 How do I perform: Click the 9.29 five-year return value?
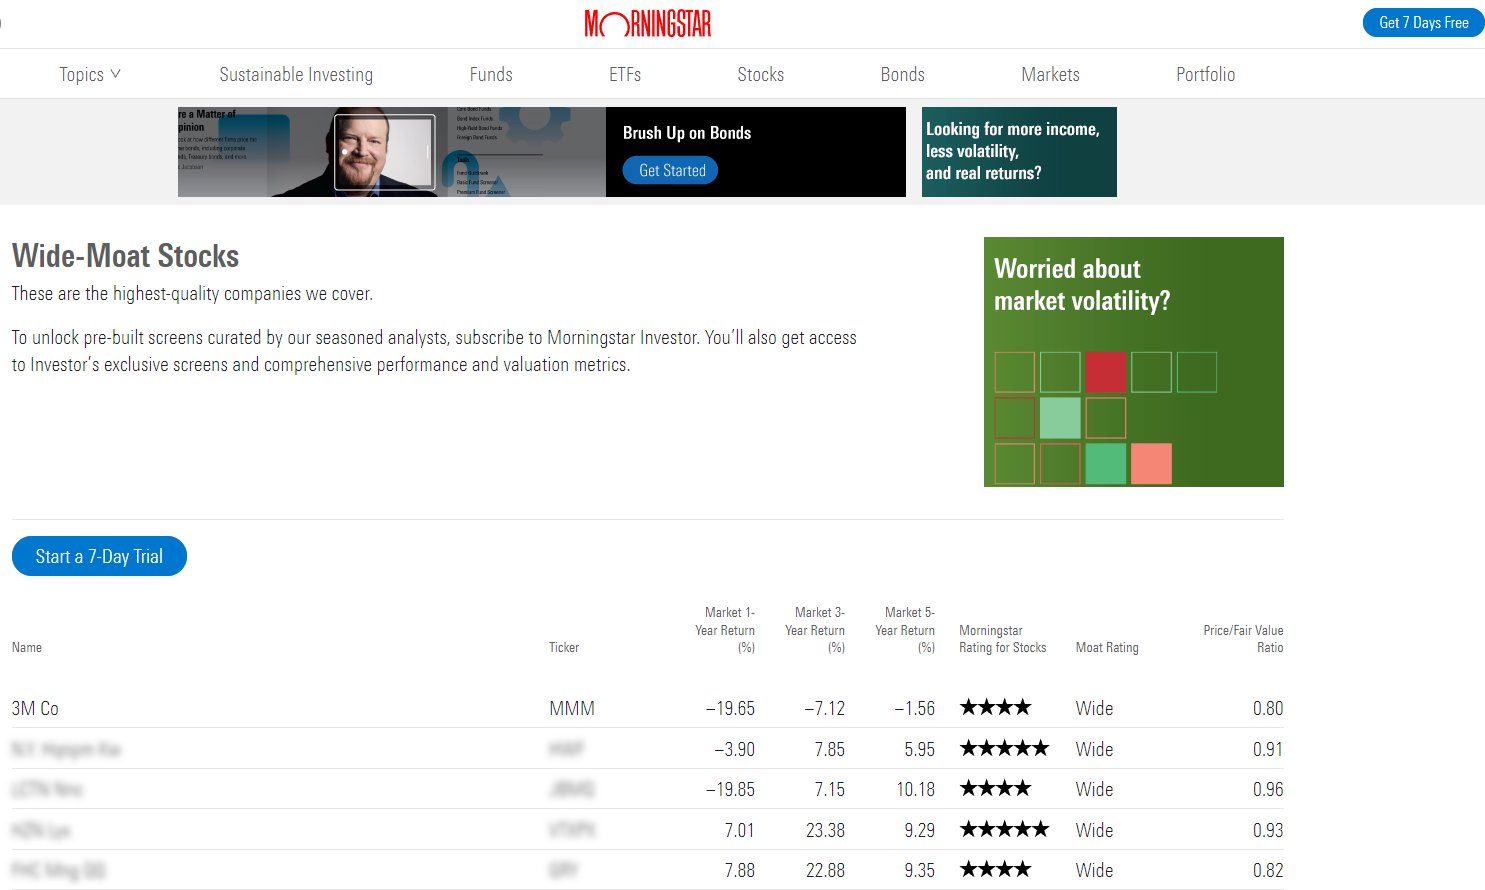coord(919,830)
